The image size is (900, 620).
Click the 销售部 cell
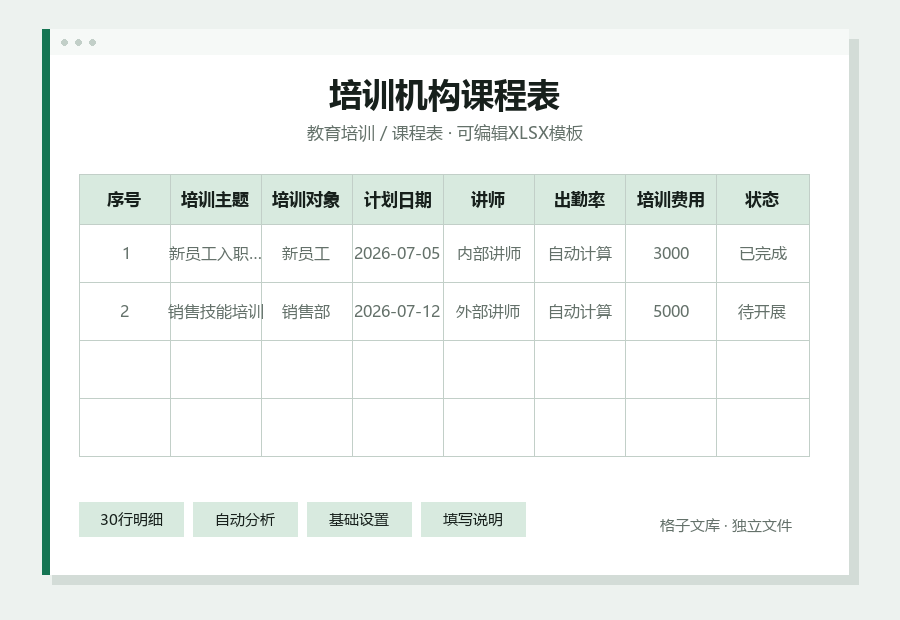click(x=307, y=312)
